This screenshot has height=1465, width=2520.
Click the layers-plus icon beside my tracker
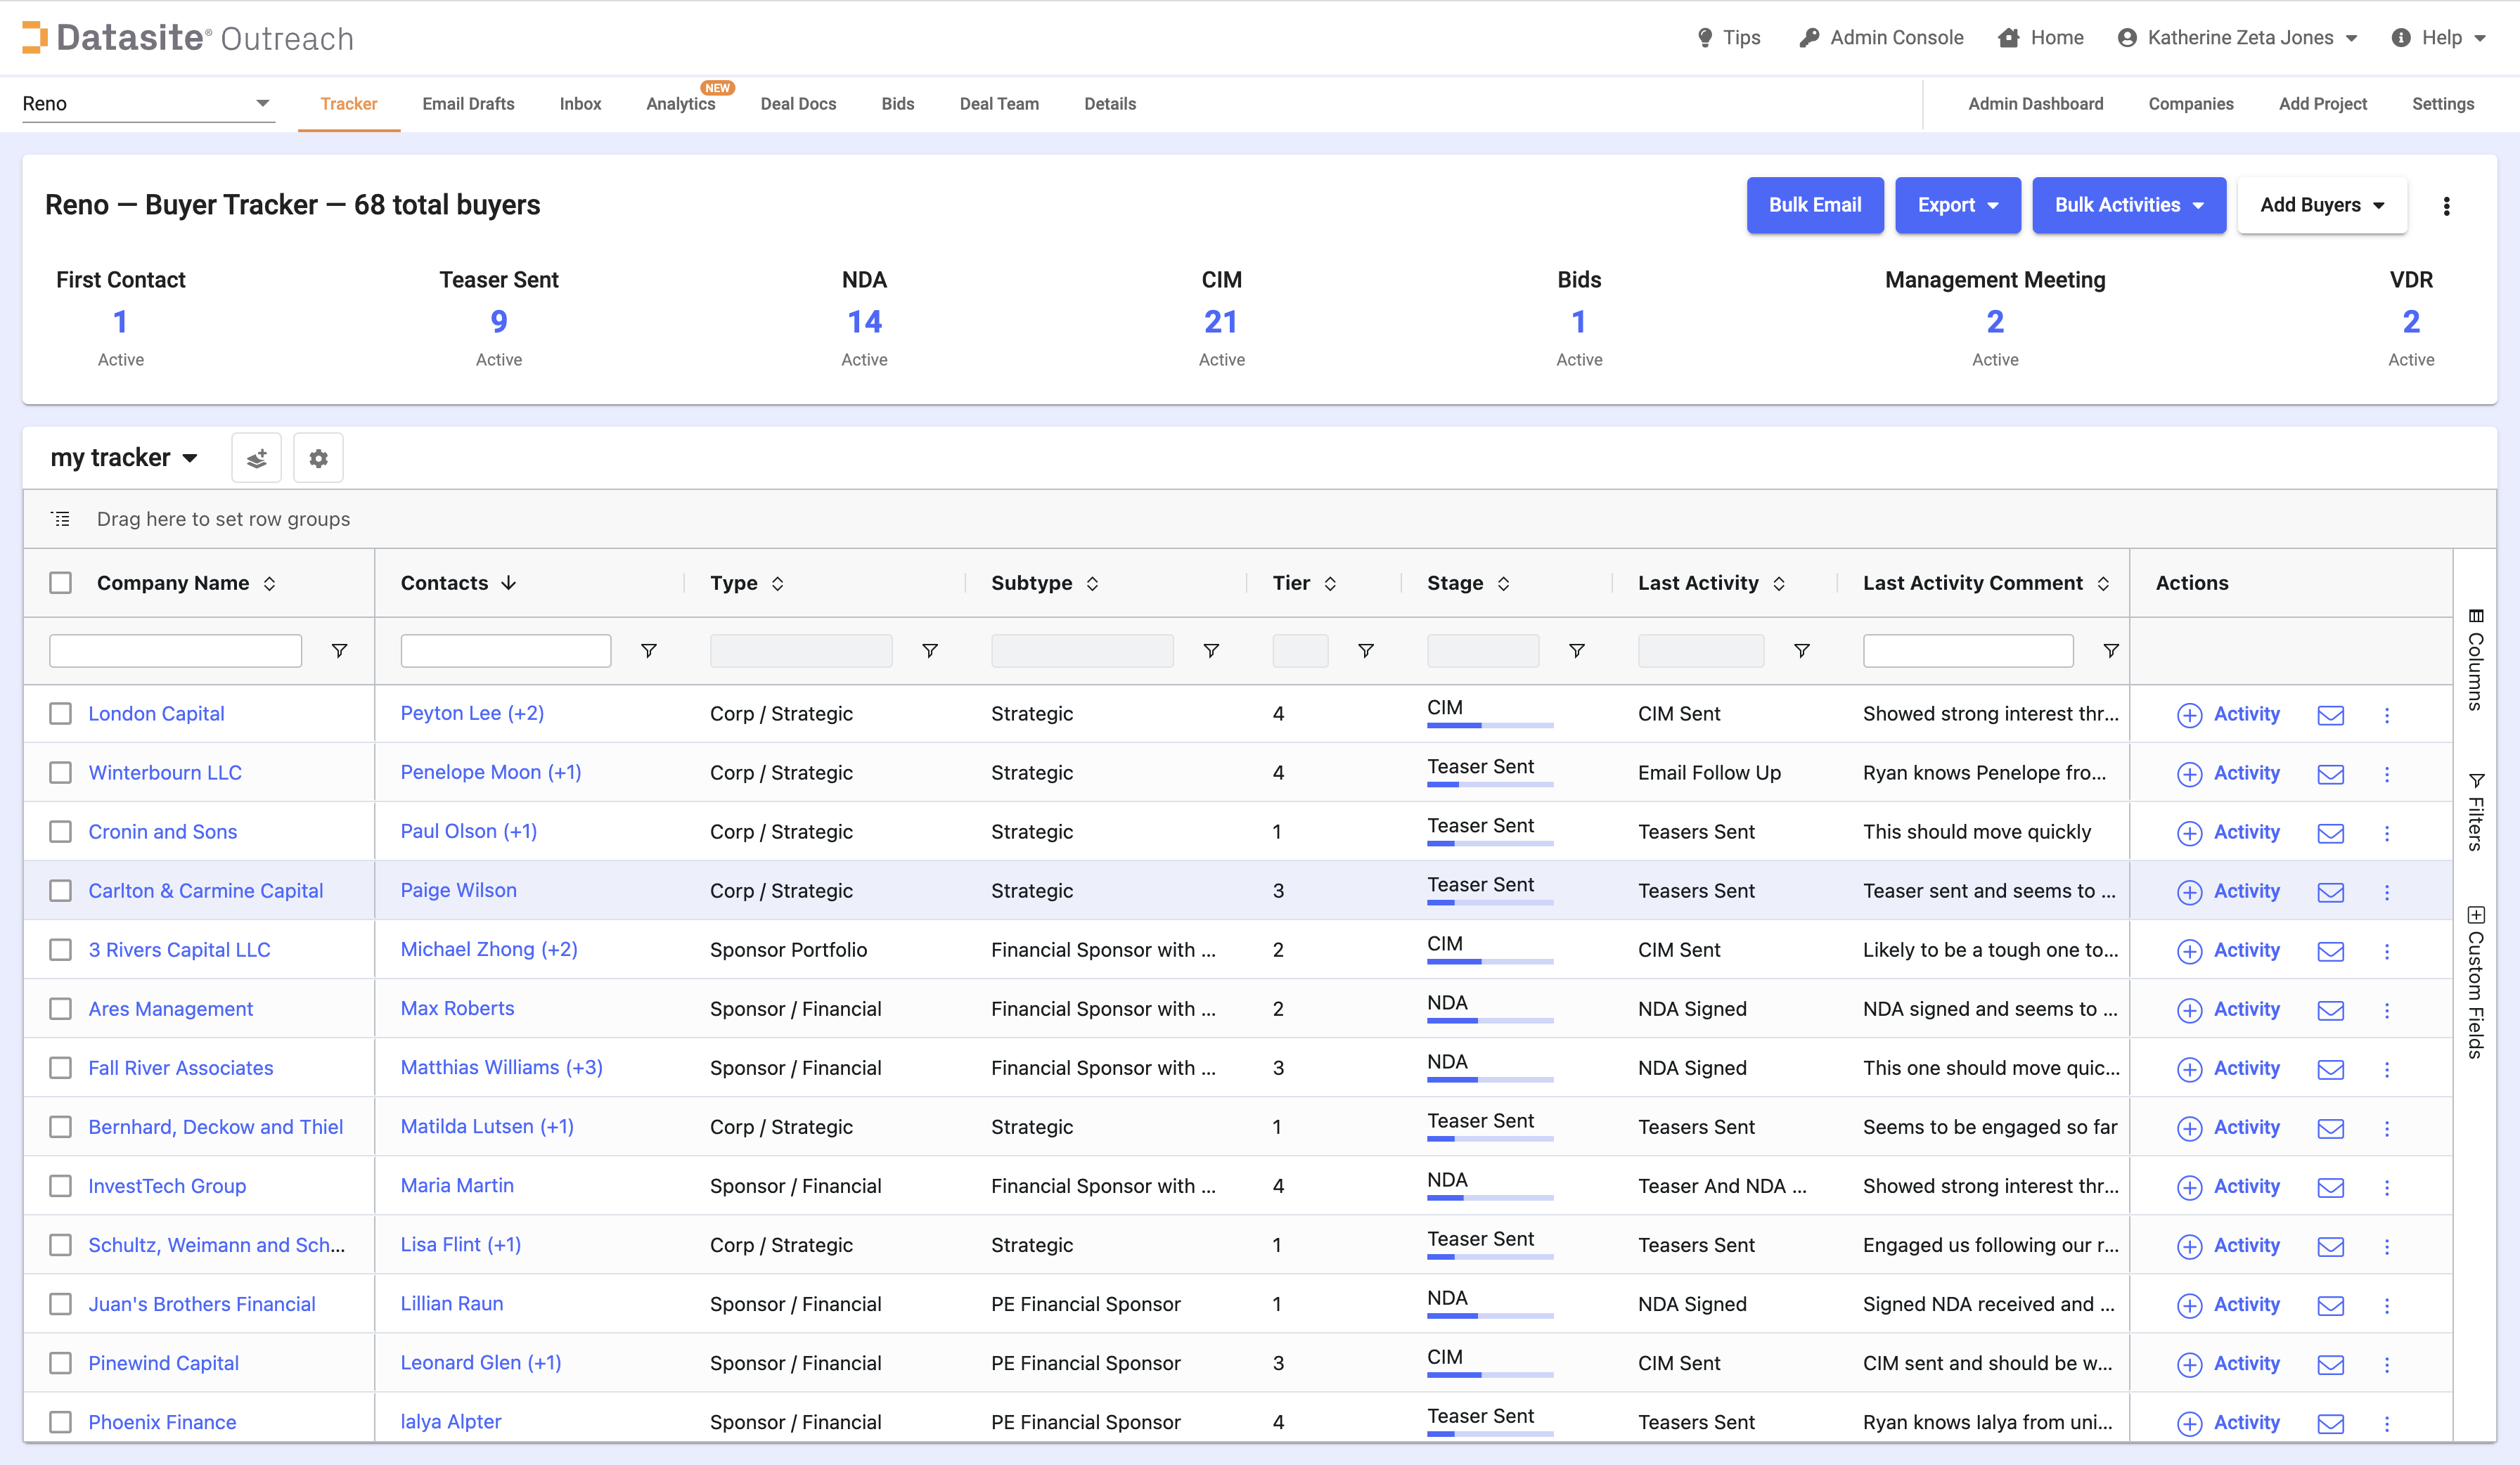pos(256,458)
